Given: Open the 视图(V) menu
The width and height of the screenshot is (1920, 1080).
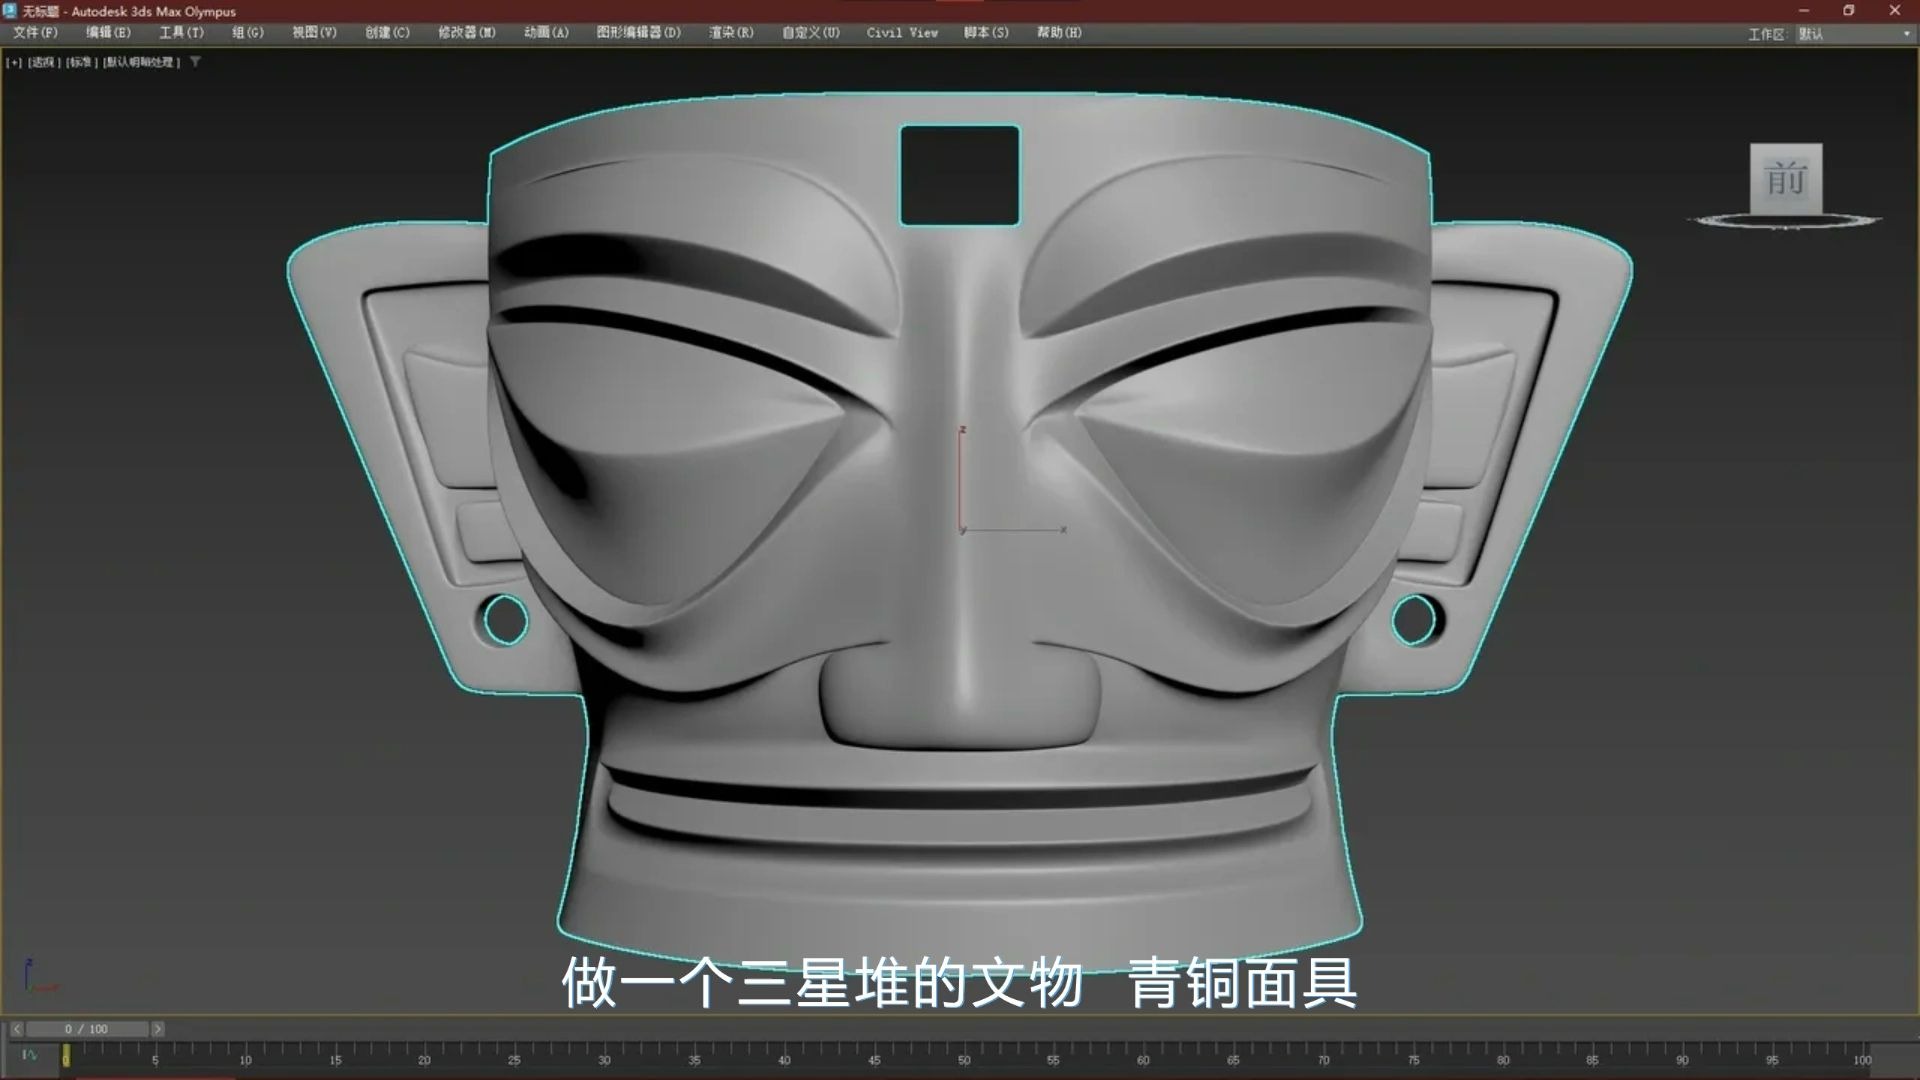Looking at the screenshot, I should [x=314, y=33].
